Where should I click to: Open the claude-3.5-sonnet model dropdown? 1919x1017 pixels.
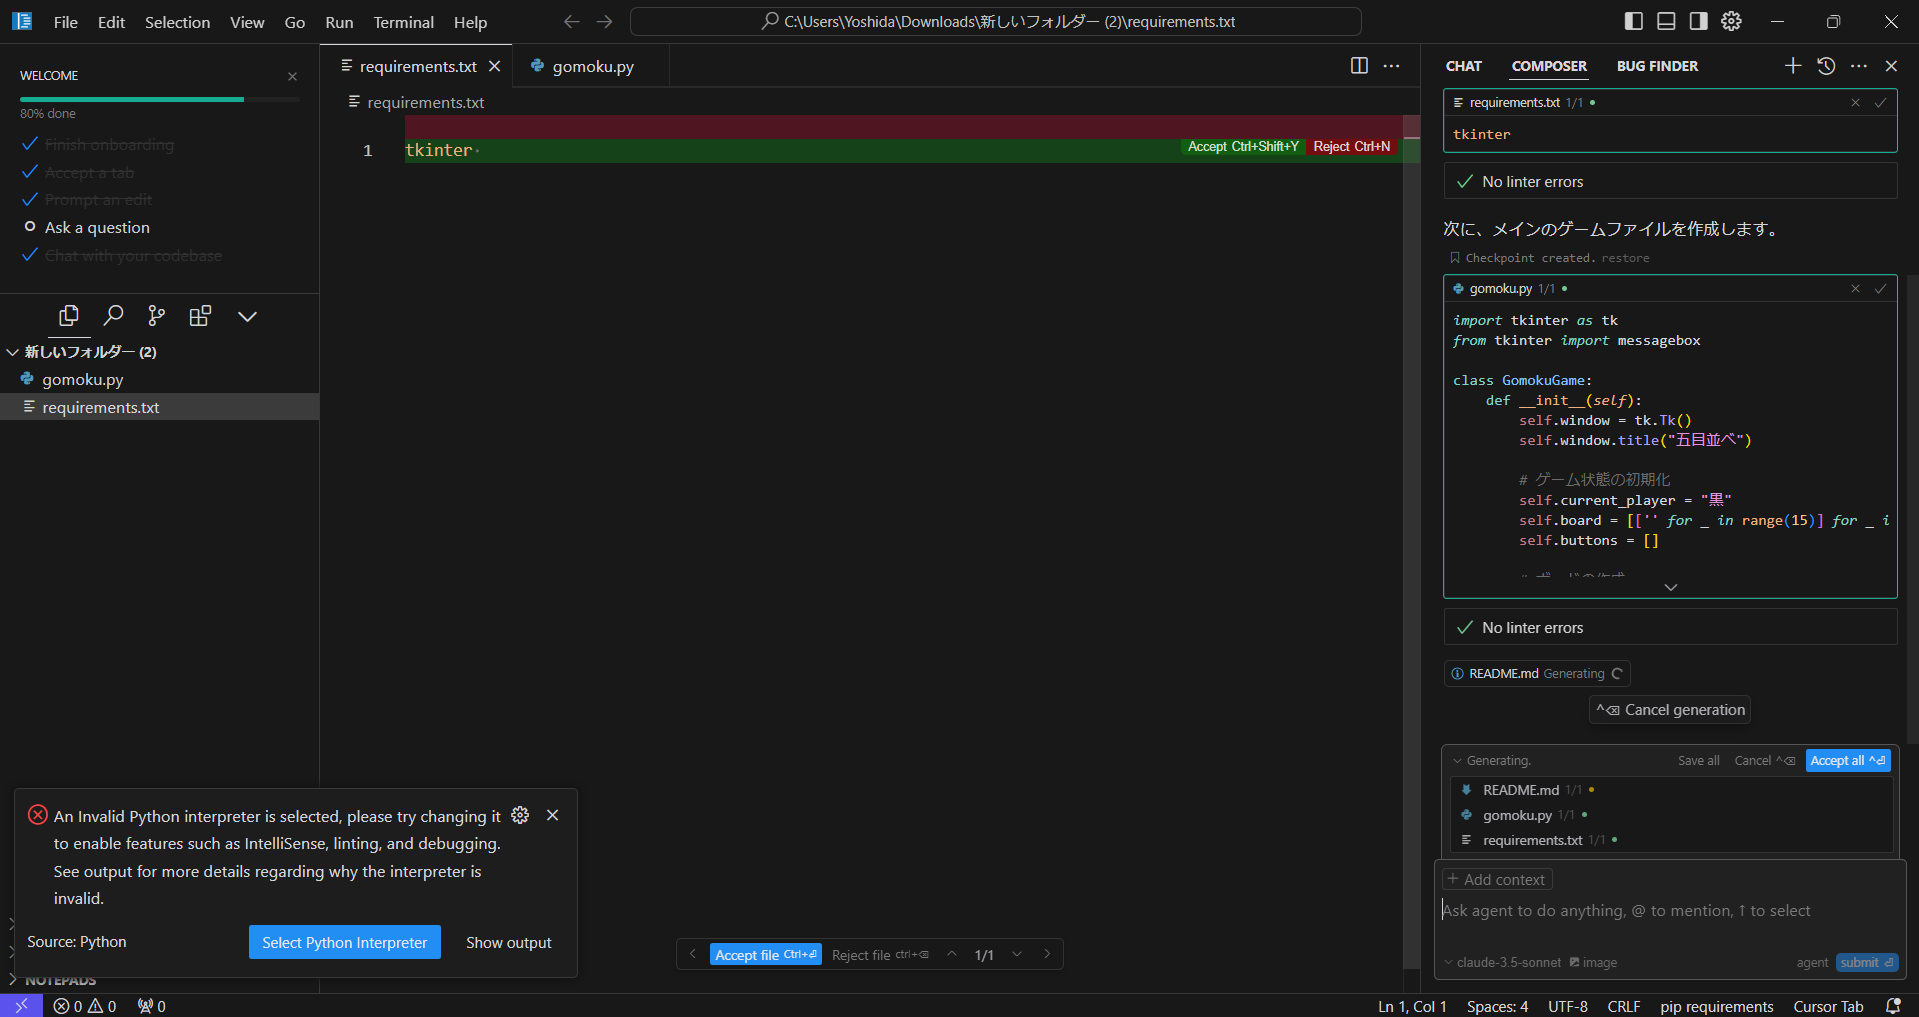(x=1502, y=963)
